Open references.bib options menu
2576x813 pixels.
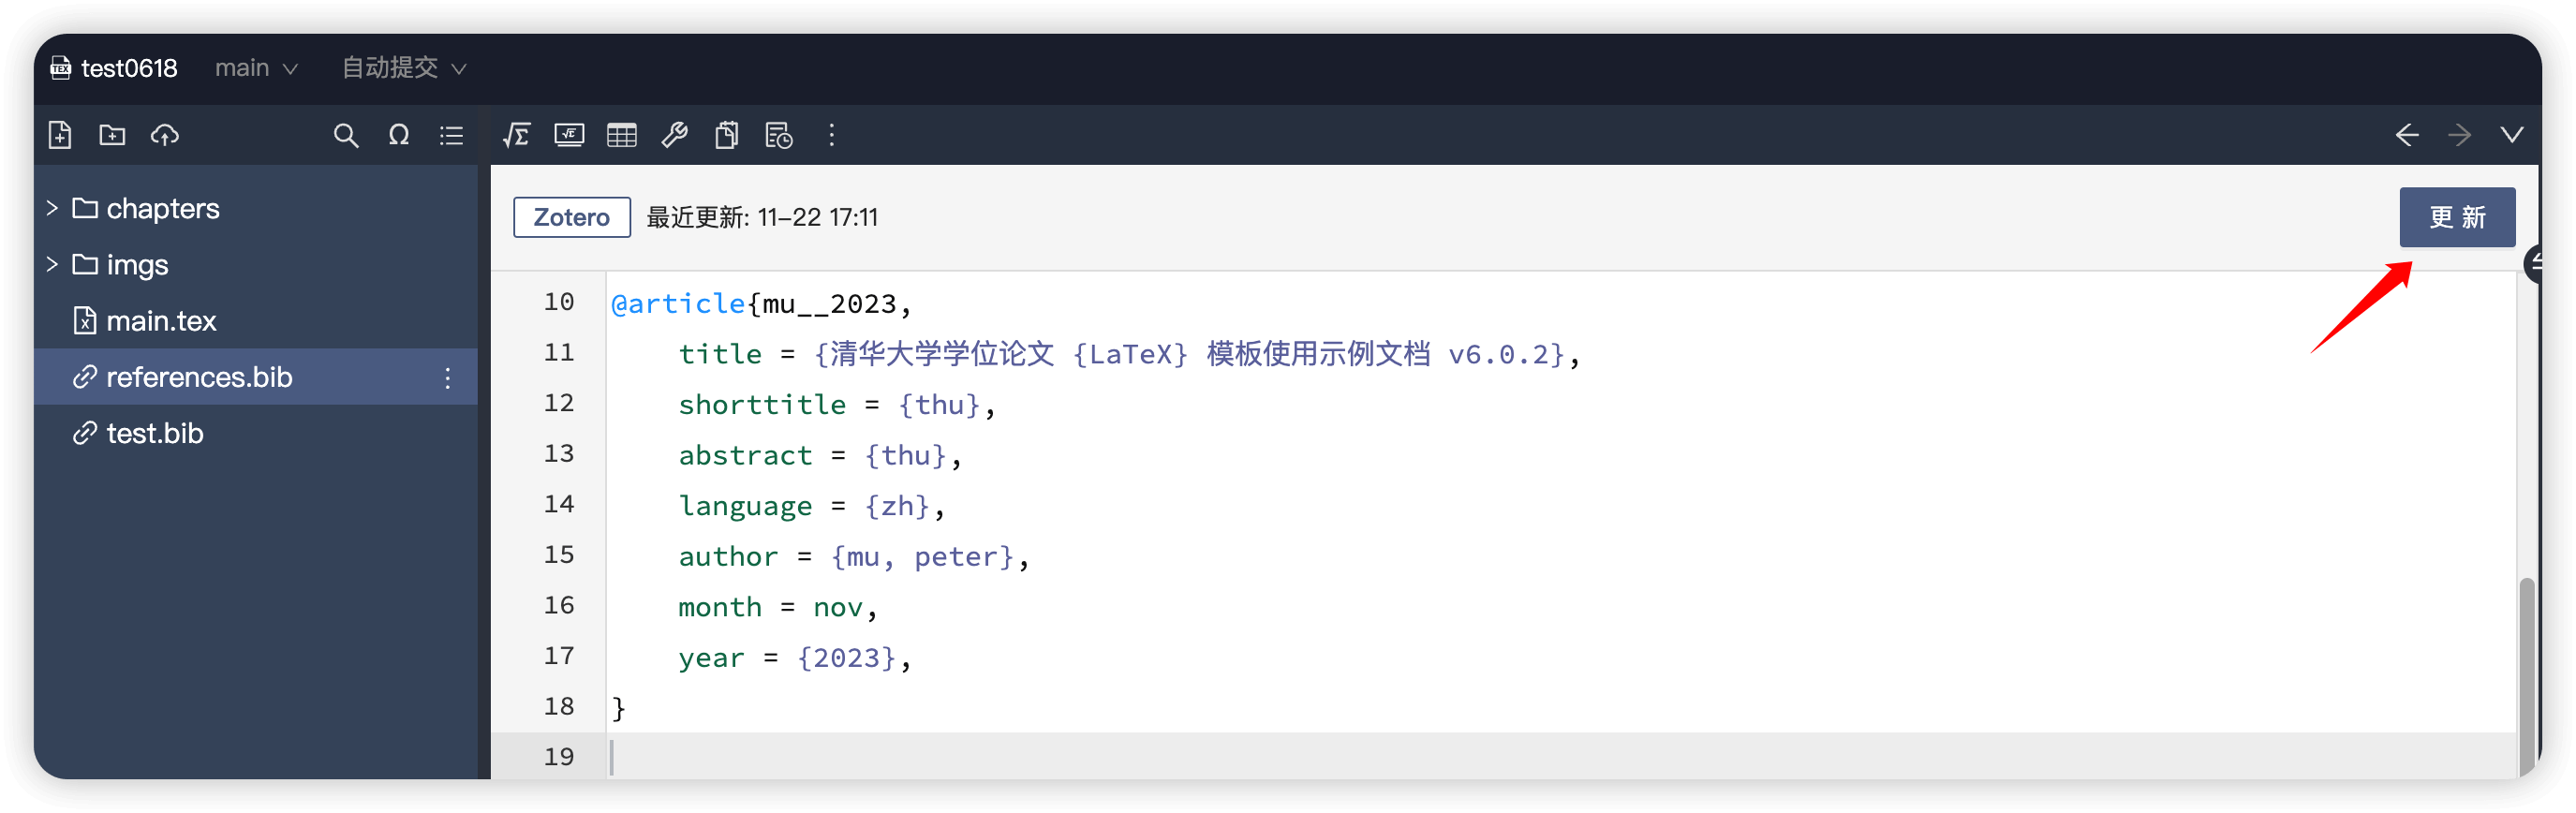(447, 378)
